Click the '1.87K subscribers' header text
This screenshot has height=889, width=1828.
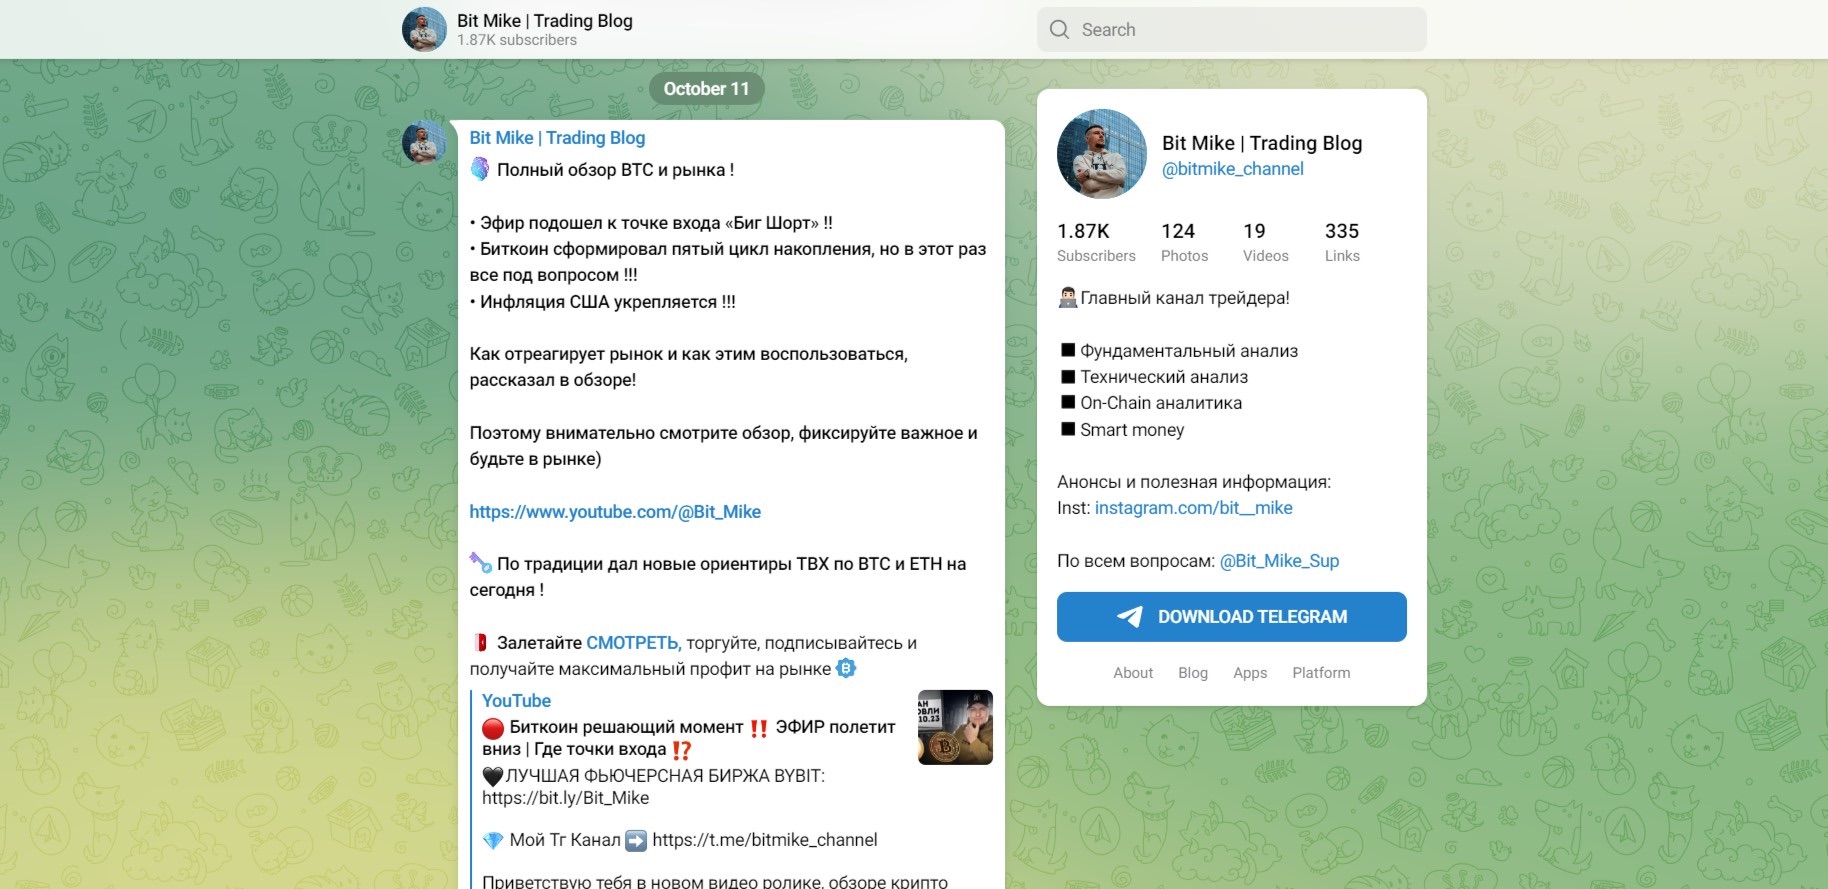pyautogui.click(x=517, y=40)
